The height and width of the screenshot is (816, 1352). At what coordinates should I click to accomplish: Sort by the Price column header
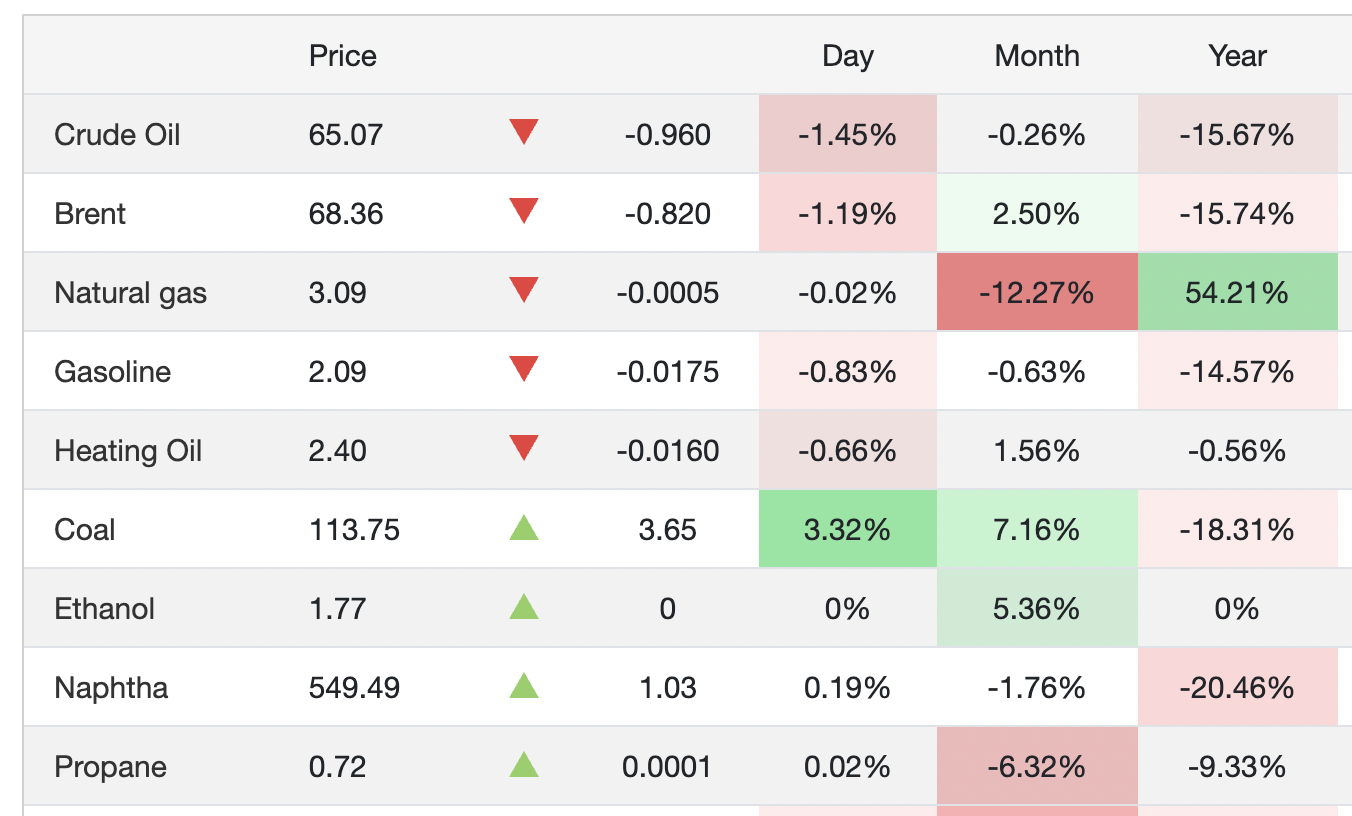[x=343, y=56]
